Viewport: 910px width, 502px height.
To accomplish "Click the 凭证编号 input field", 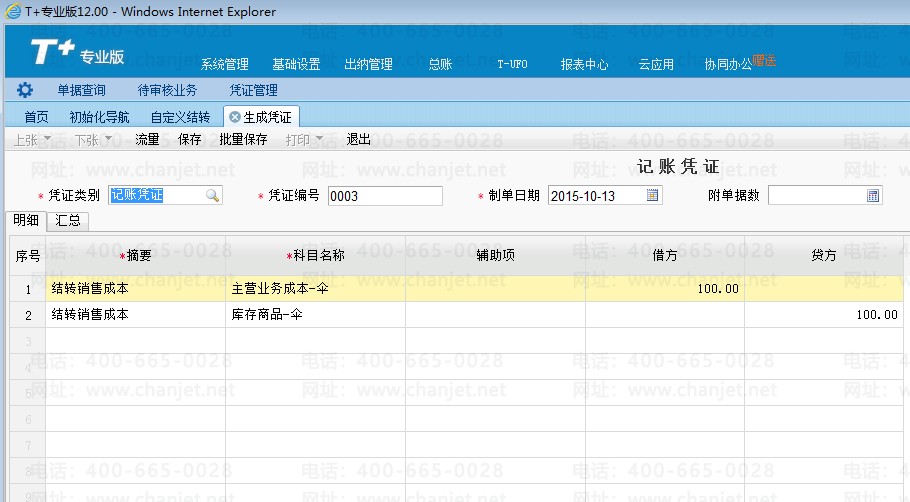I will (384, 196).
